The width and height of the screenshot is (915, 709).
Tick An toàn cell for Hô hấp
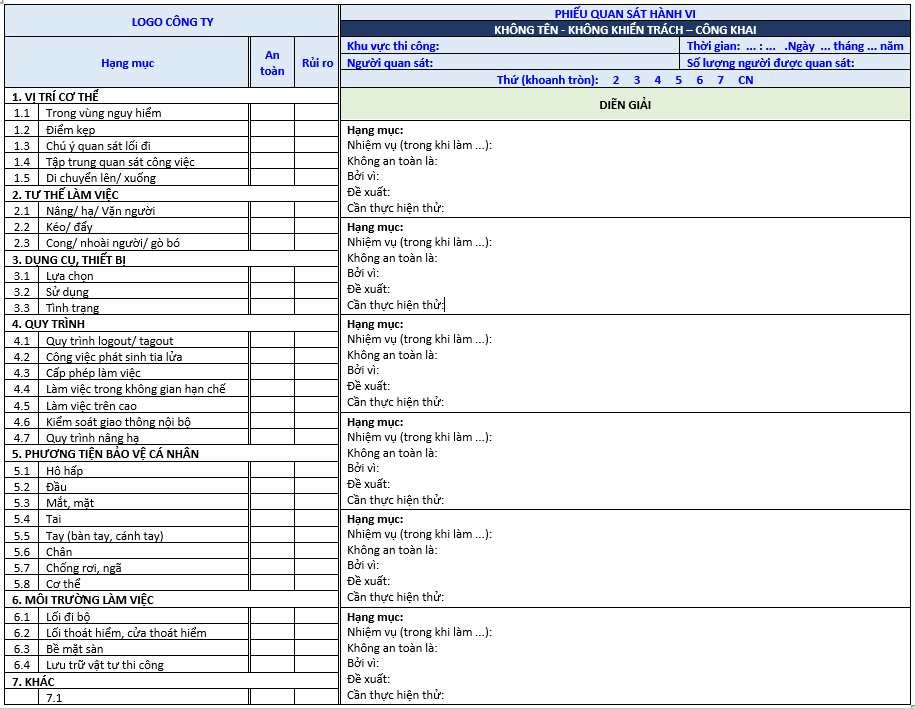[272, 470]
